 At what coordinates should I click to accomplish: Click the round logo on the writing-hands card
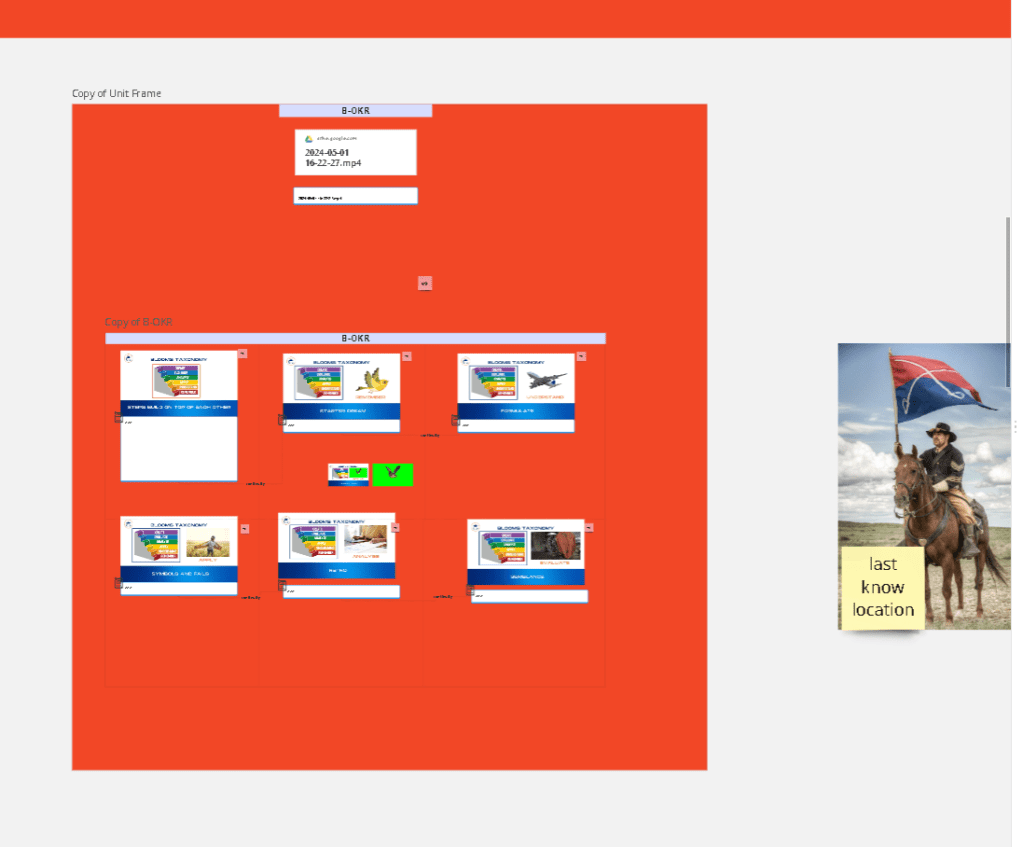(x=286, y=520)
